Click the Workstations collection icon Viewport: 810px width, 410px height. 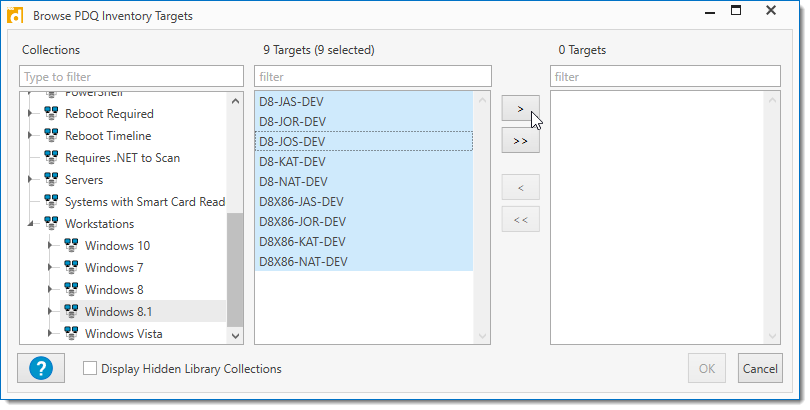click(x=52, y=224)
